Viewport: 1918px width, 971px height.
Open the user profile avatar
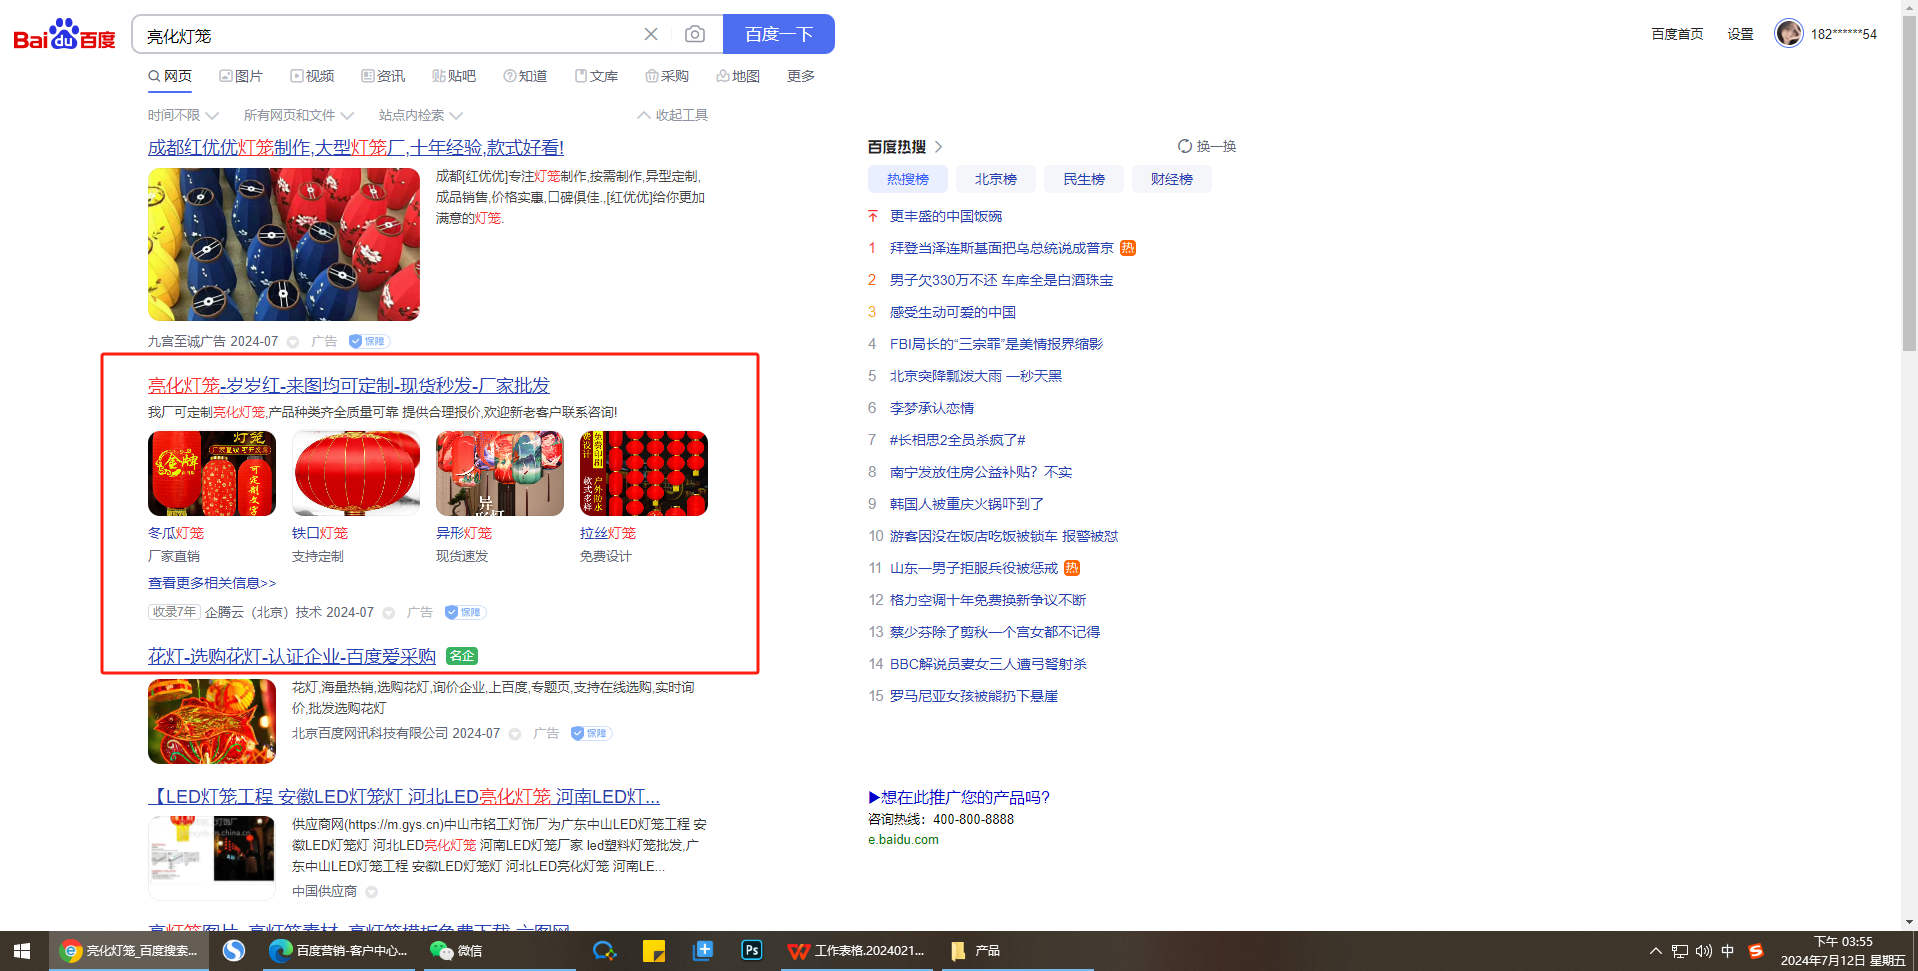[1788, 34]
